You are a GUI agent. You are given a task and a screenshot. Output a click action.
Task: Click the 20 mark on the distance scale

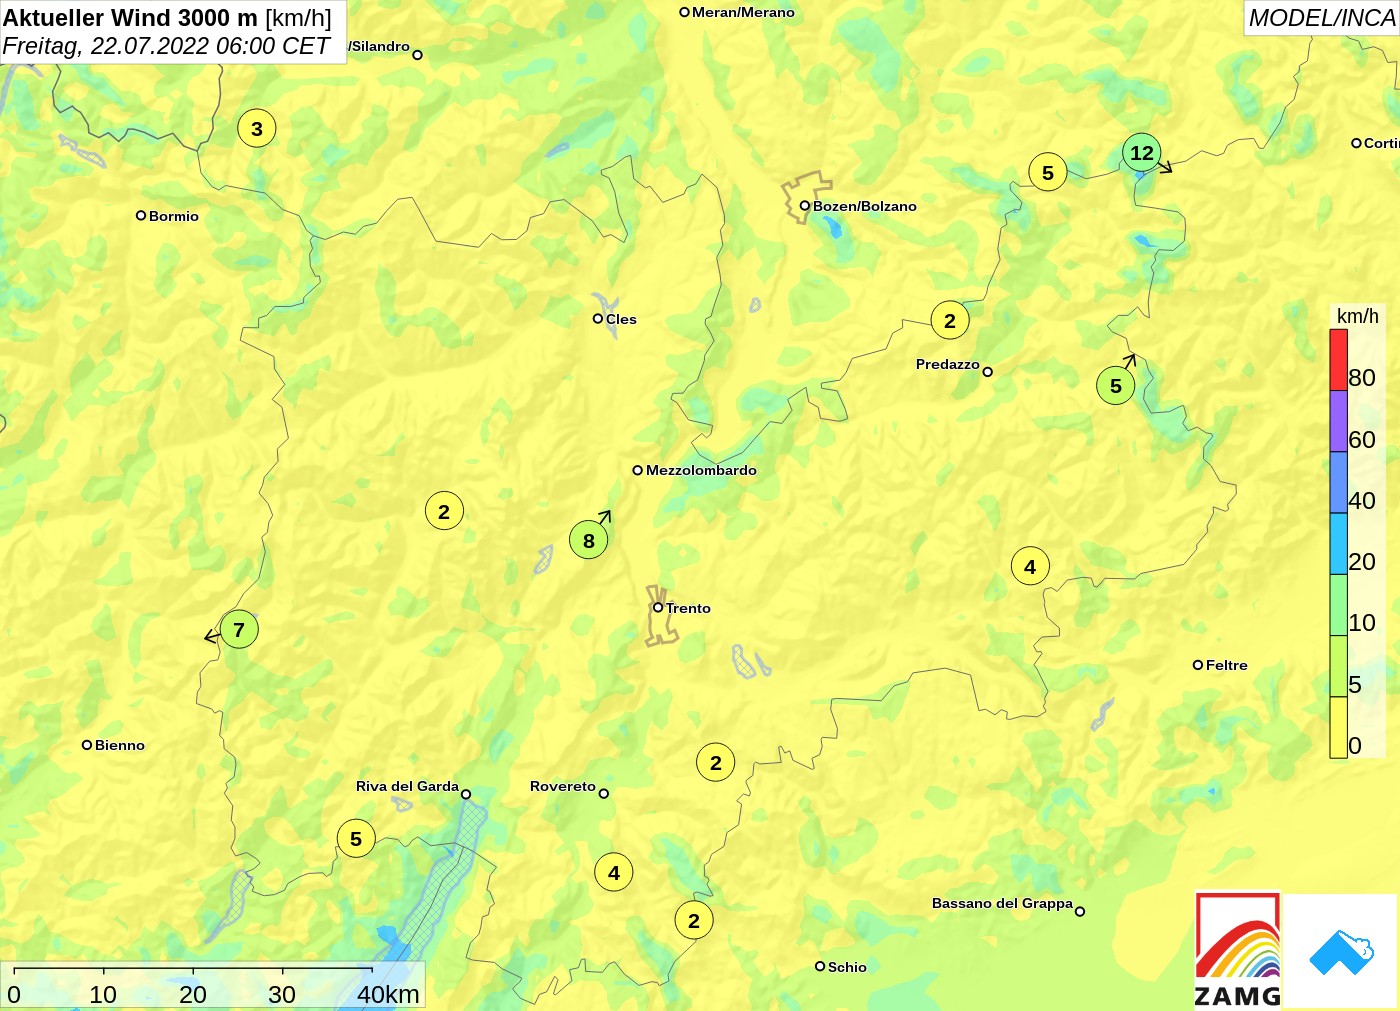point(193,994)
